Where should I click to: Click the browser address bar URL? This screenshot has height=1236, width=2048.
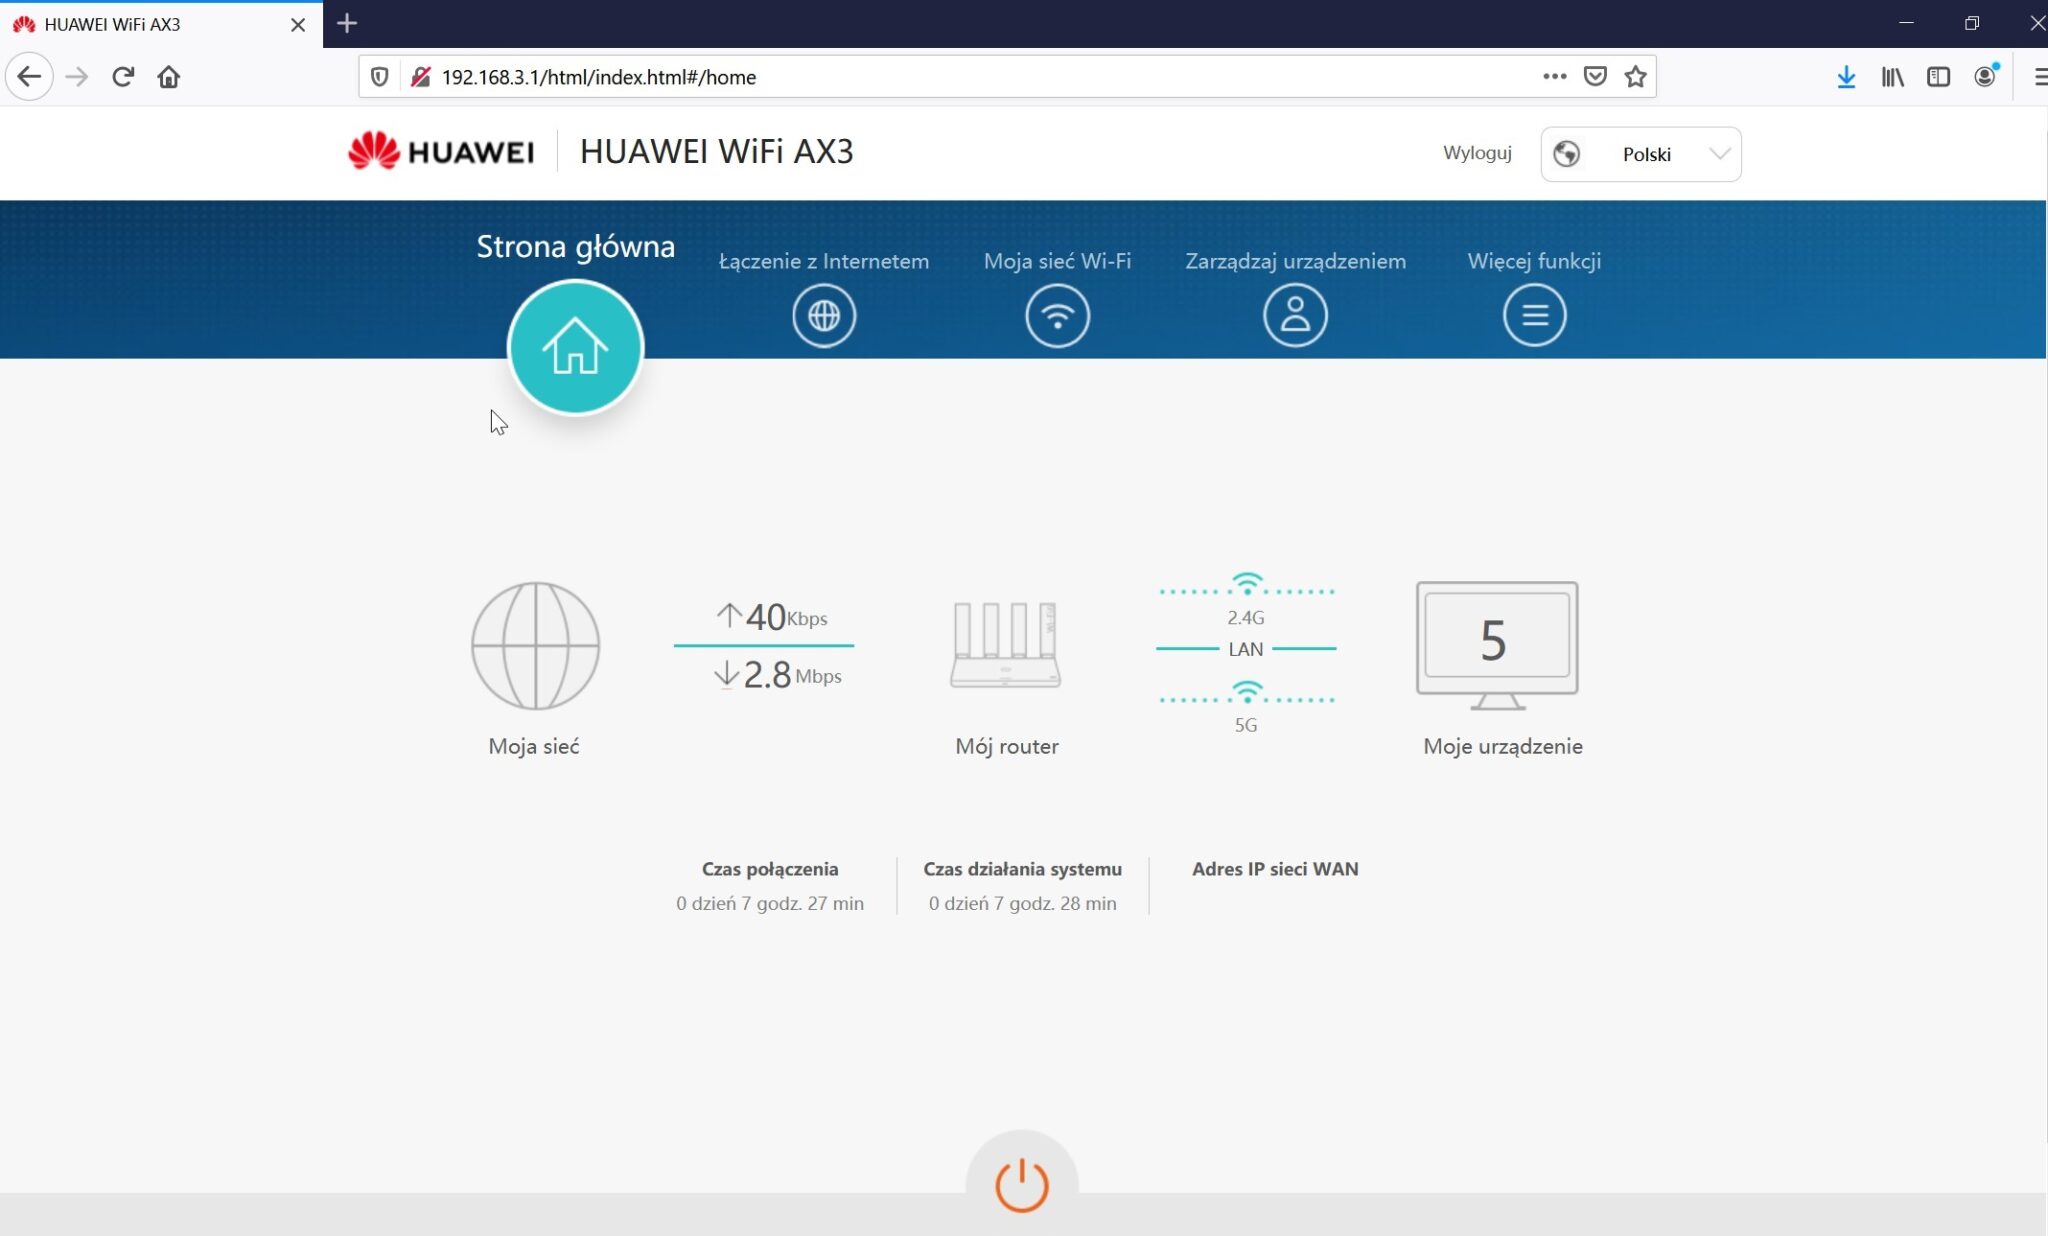598,77
